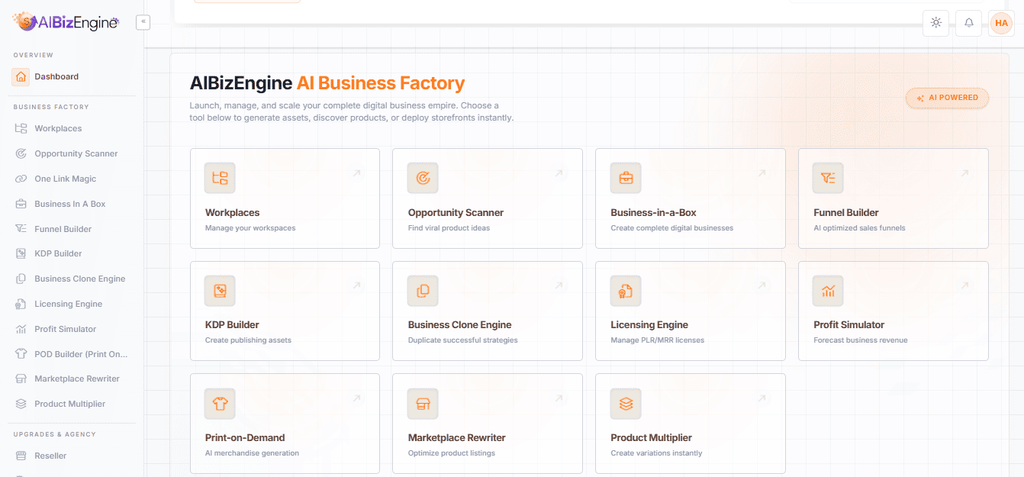Open Print-on-Demand card arrow
The width and height of the screenshot is (1024, 477).
point(357,398)
